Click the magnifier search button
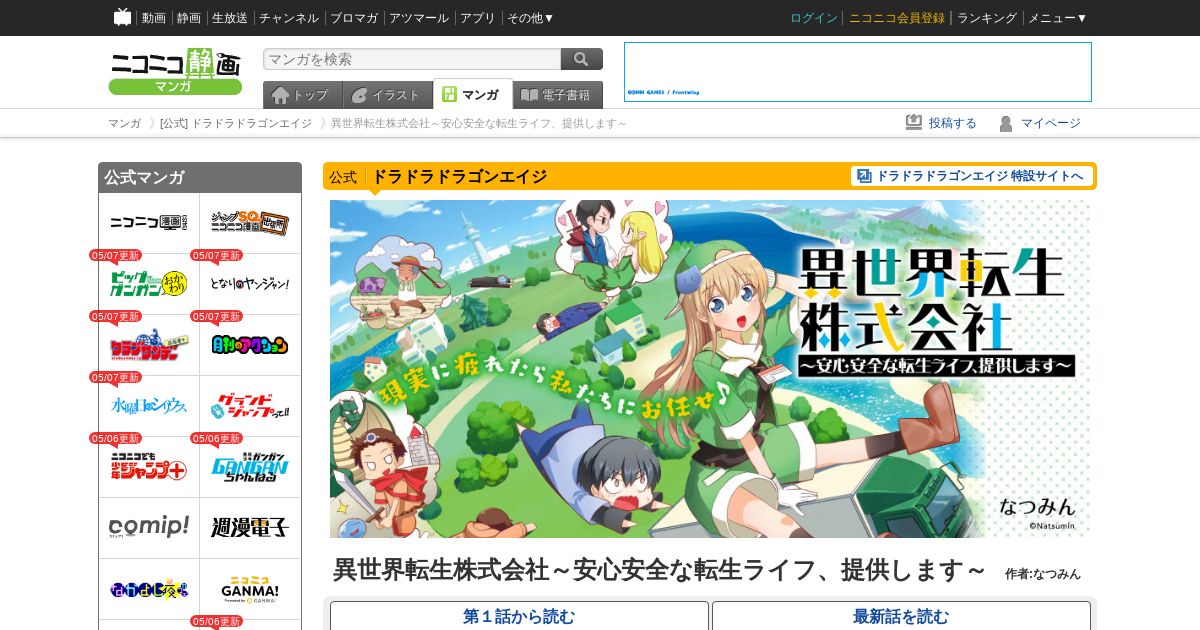This screenshot has height=630, width=1200. point(582,59)
